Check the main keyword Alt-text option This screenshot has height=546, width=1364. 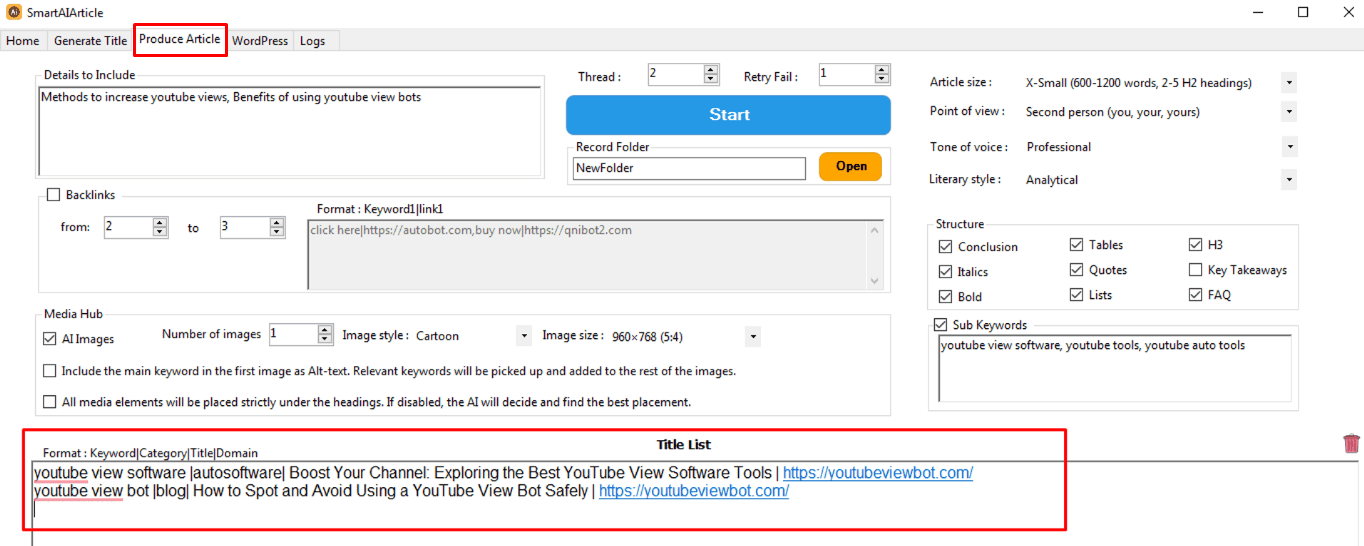(x=50, y=371)
